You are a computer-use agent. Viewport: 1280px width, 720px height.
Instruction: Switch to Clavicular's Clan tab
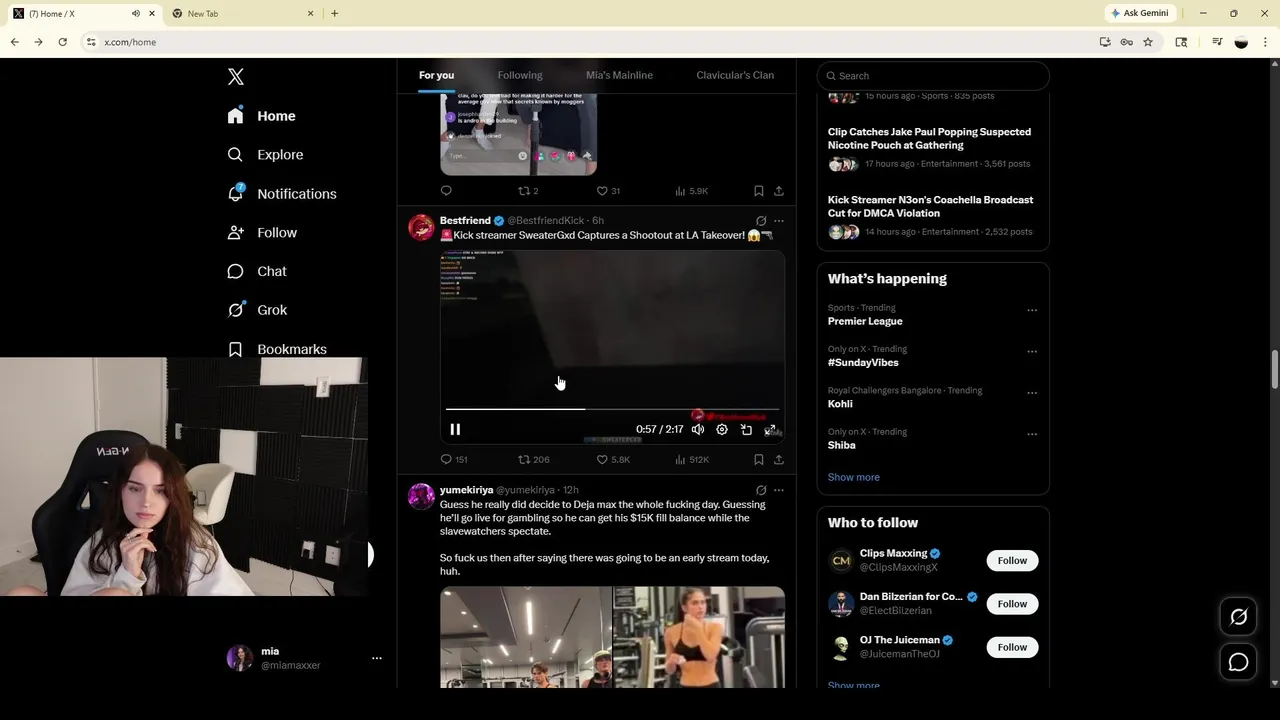pos(735,75)
